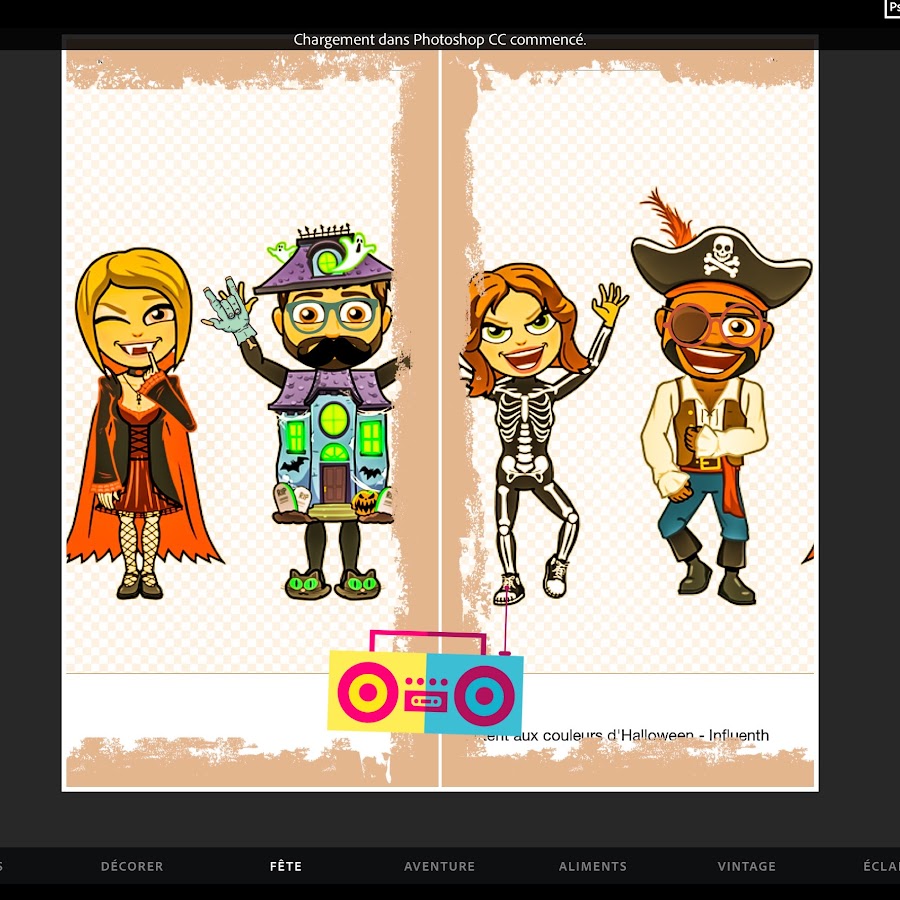Image resolution: width=900 pixels, height=900 pixels.
Task: Select the ALIMENTS tab
Action: click(593, 866)
